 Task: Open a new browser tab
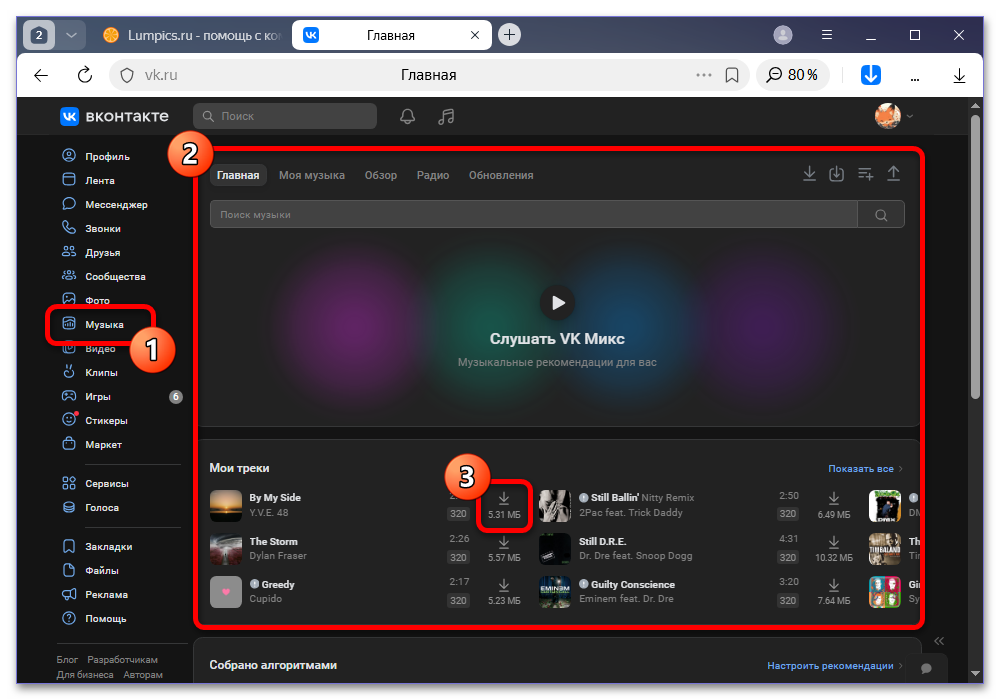(x=509, y=34)
